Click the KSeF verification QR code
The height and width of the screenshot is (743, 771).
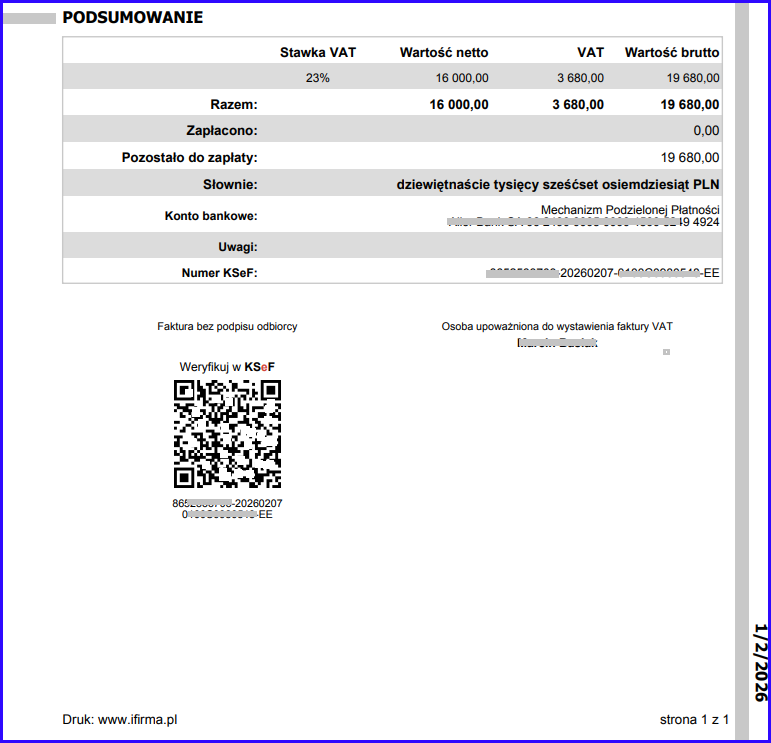(227, 434)
